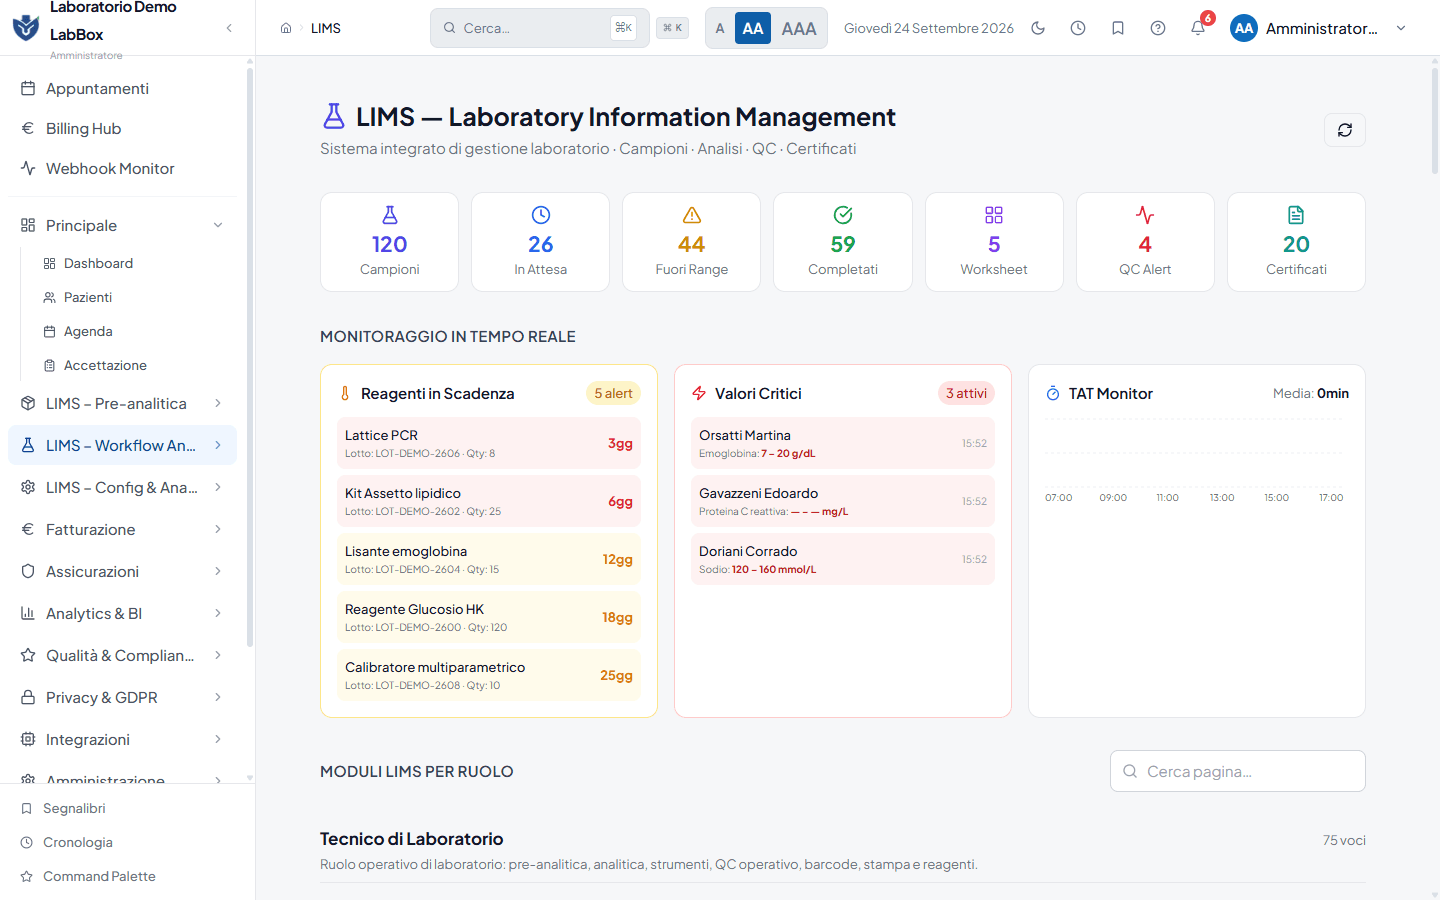This screenshot has width=1440, height=900.
Task: Expand Qualità & Compliance section
Action: tap(122, 655)
